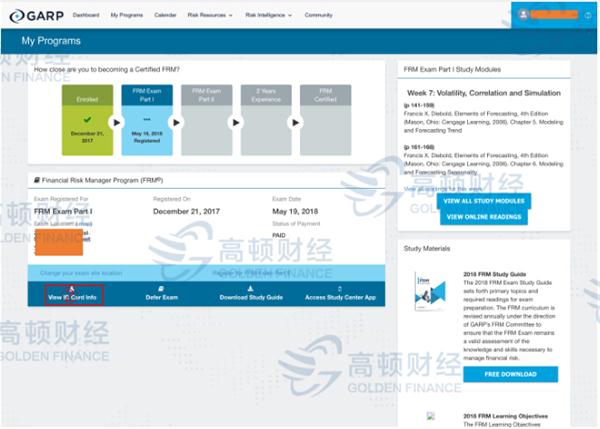Open the Community page
Screen dimensions: 600x429
tap(319, 15)
